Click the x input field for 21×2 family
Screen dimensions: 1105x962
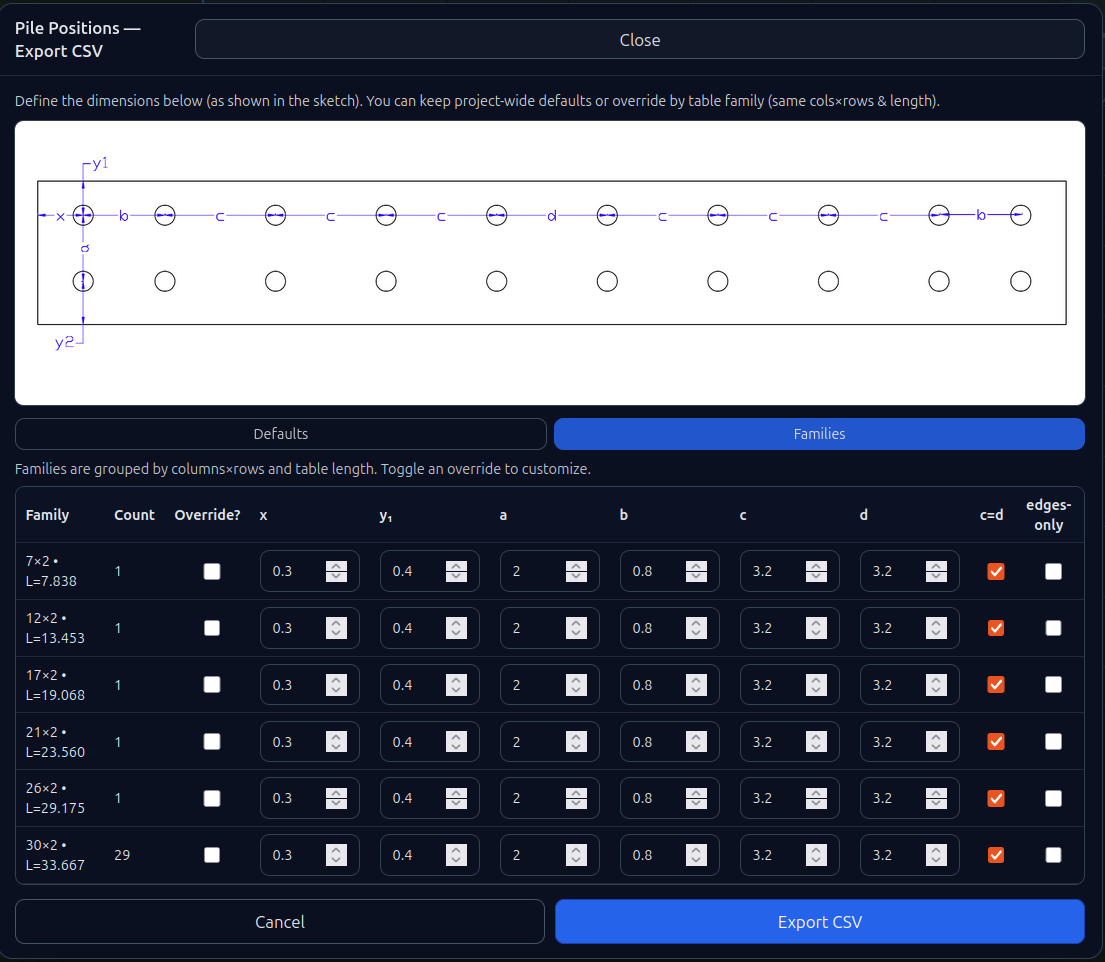[295, 742]
